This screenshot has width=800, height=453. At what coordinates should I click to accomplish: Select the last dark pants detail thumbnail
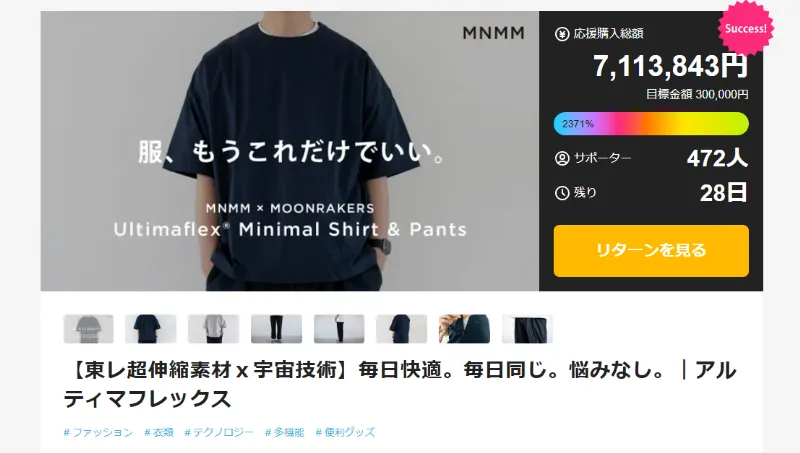pos(527,329)
